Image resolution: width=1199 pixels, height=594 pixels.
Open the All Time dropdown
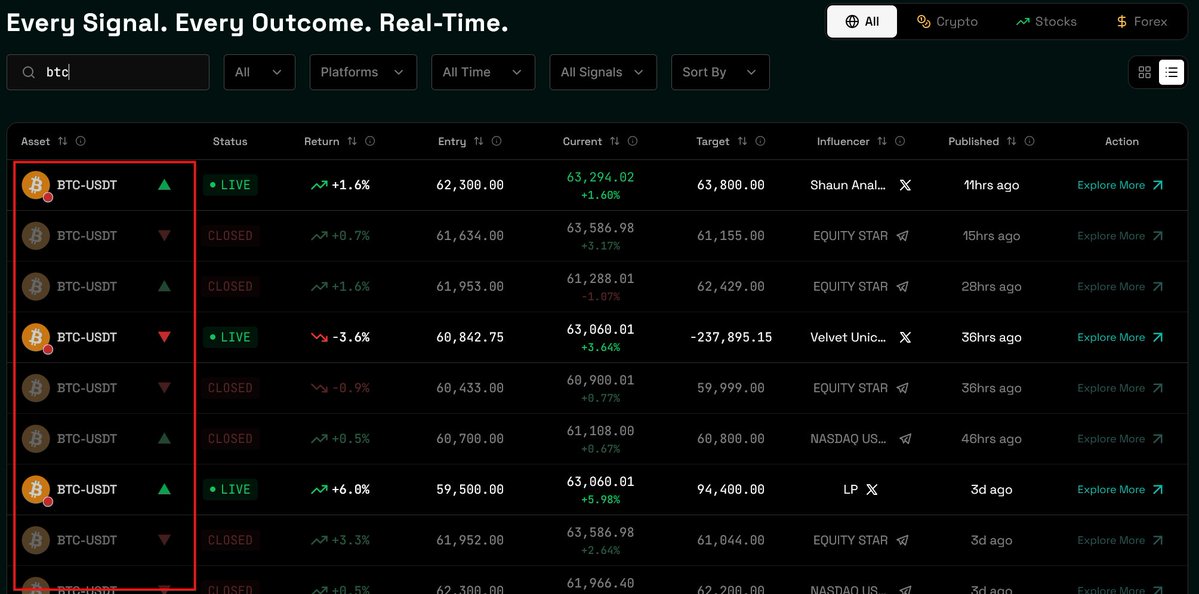(x=483, y=72)
